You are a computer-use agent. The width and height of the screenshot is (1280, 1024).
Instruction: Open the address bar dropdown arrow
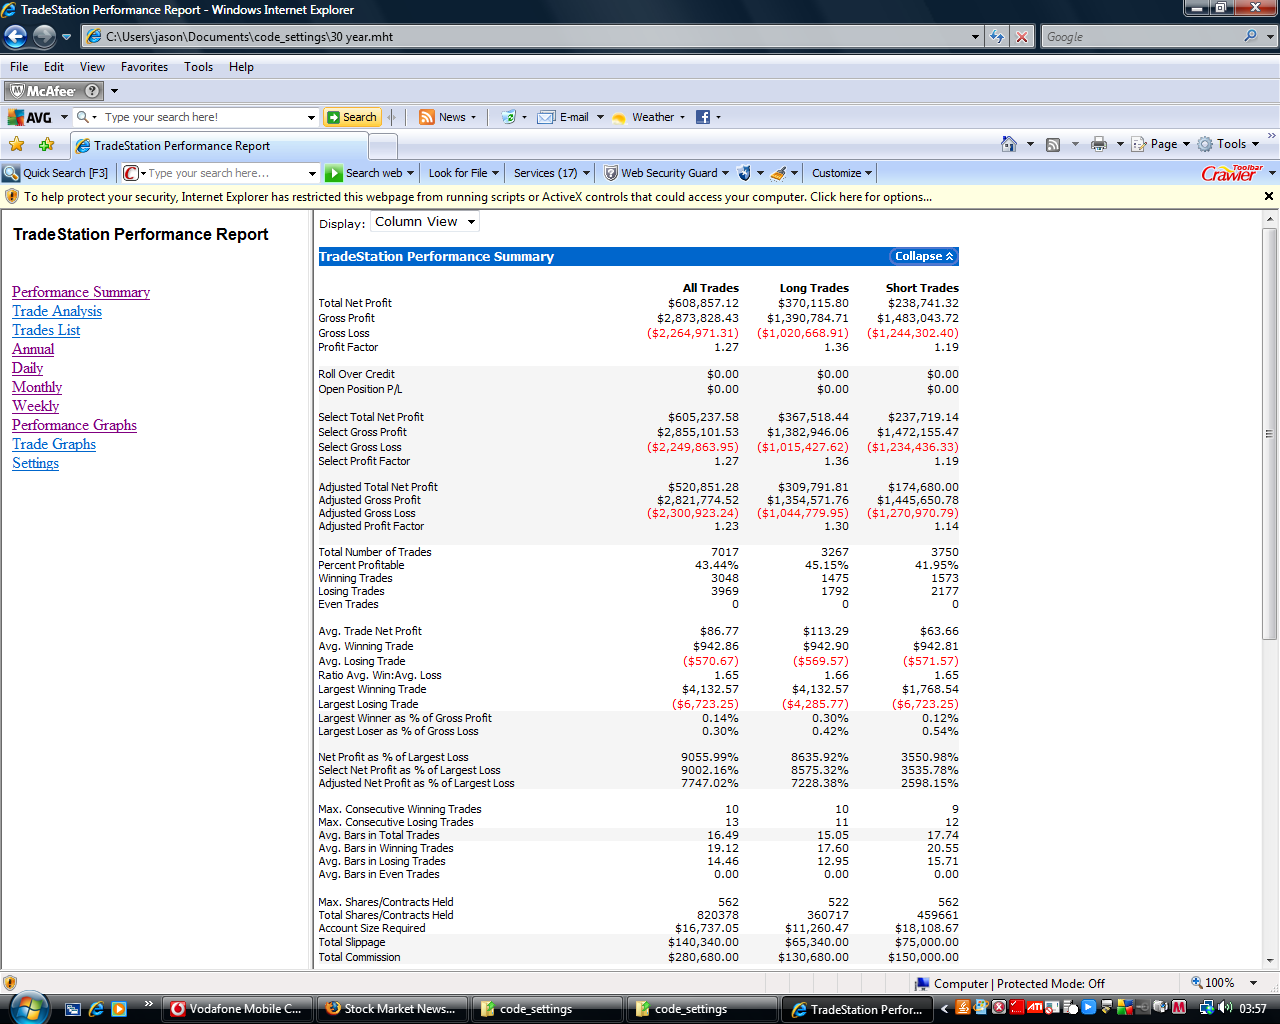coord(976,37)
